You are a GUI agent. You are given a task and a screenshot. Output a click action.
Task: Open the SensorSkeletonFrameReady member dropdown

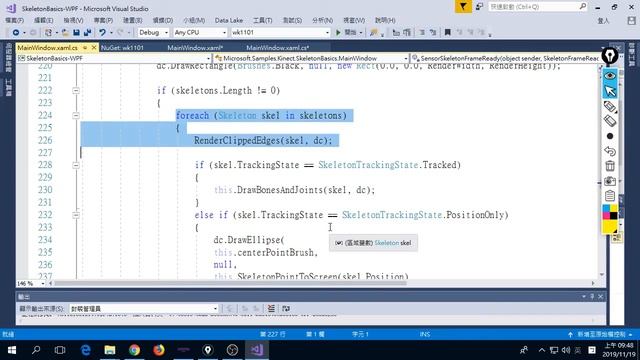tap(505, 58)
